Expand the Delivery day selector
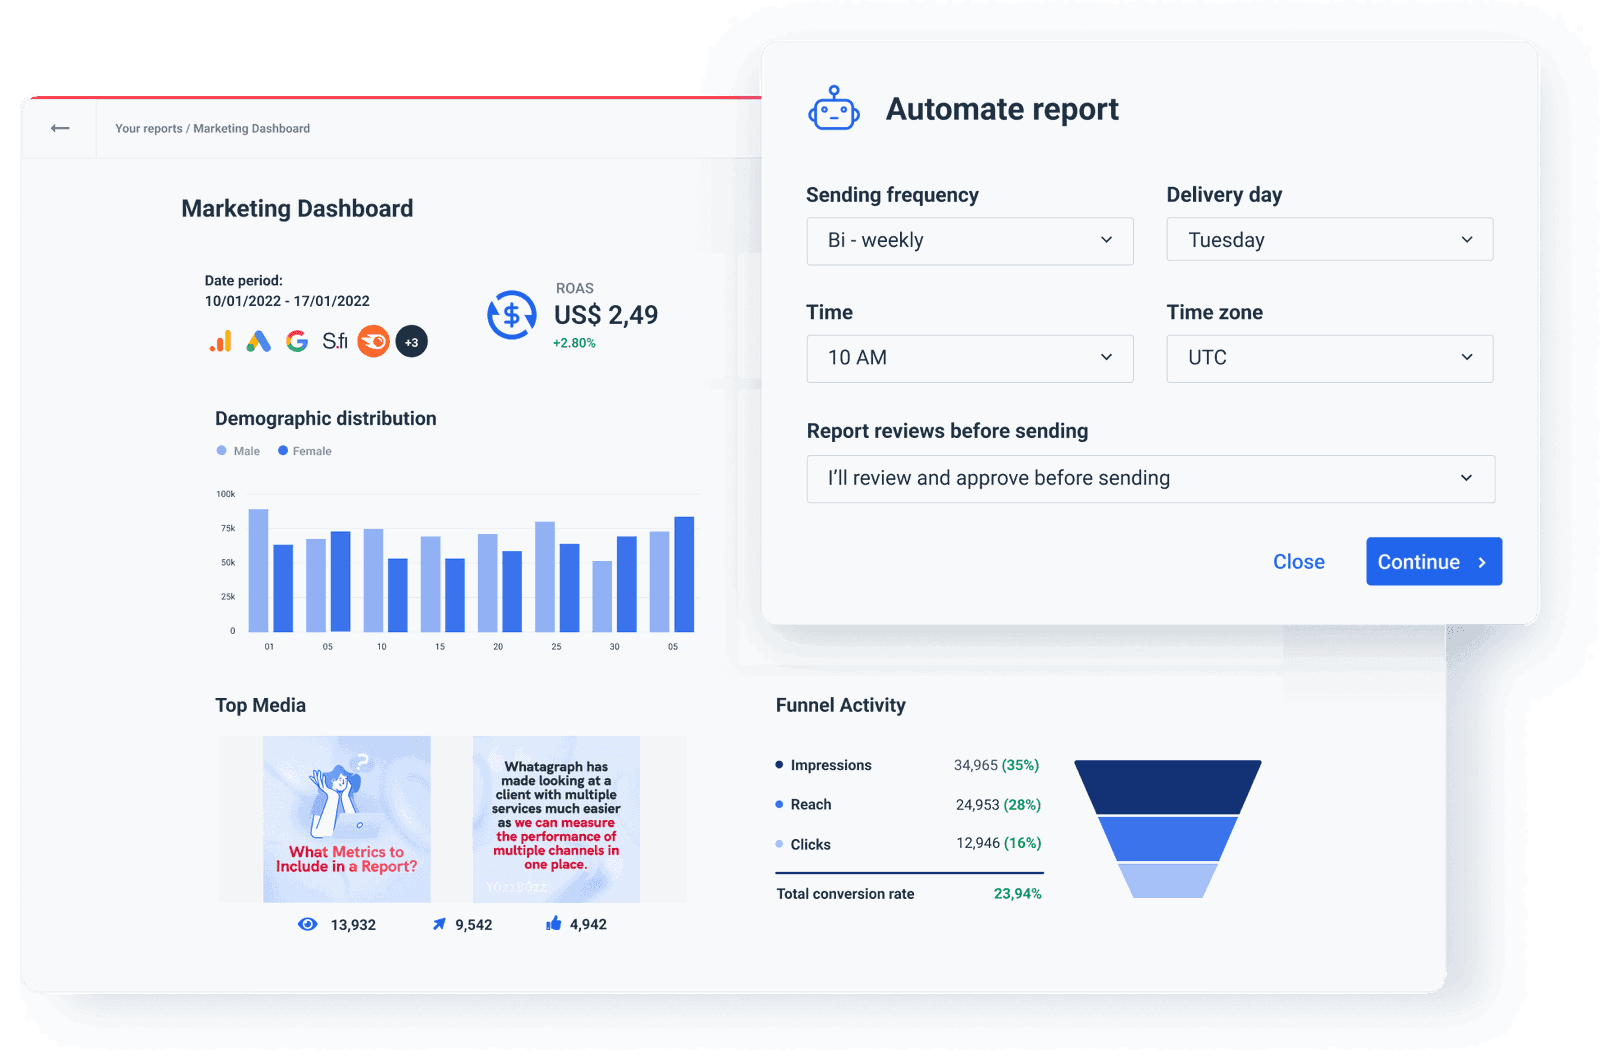The width and height of the screenshot is (1600, 1058). pyautogui.click(x=1329, y=239)
